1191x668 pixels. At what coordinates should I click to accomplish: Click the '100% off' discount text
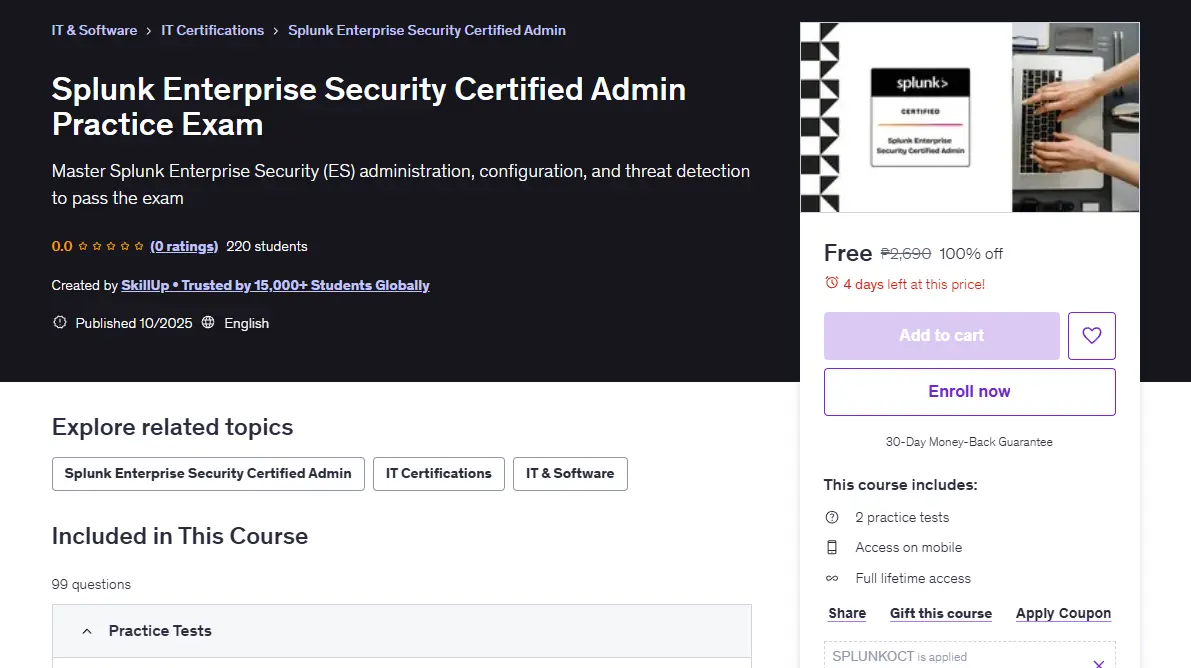tap(971, 254)
